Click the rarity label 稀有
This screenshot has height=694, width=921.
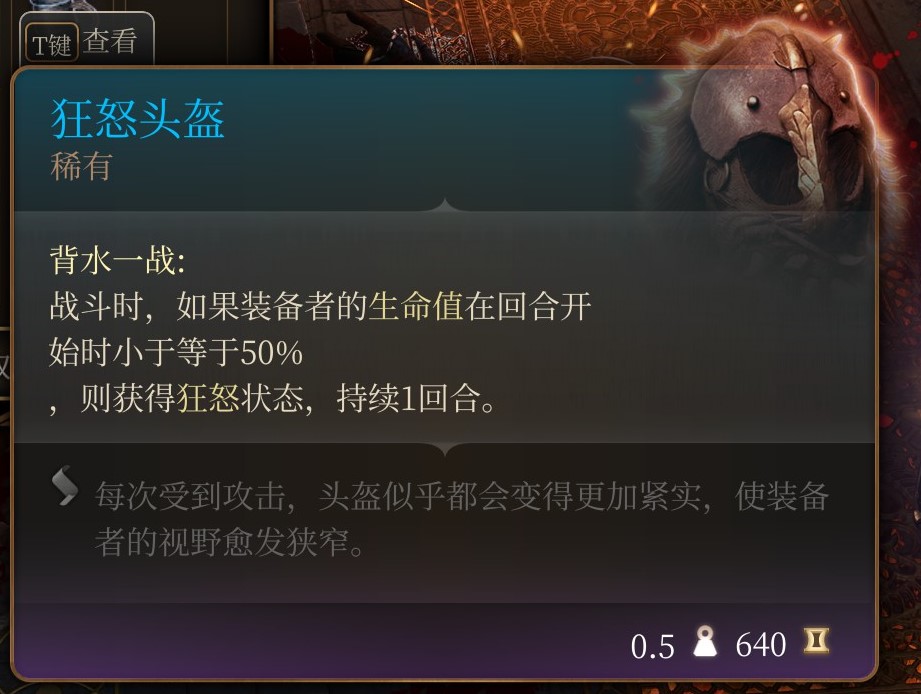point(81,166)
